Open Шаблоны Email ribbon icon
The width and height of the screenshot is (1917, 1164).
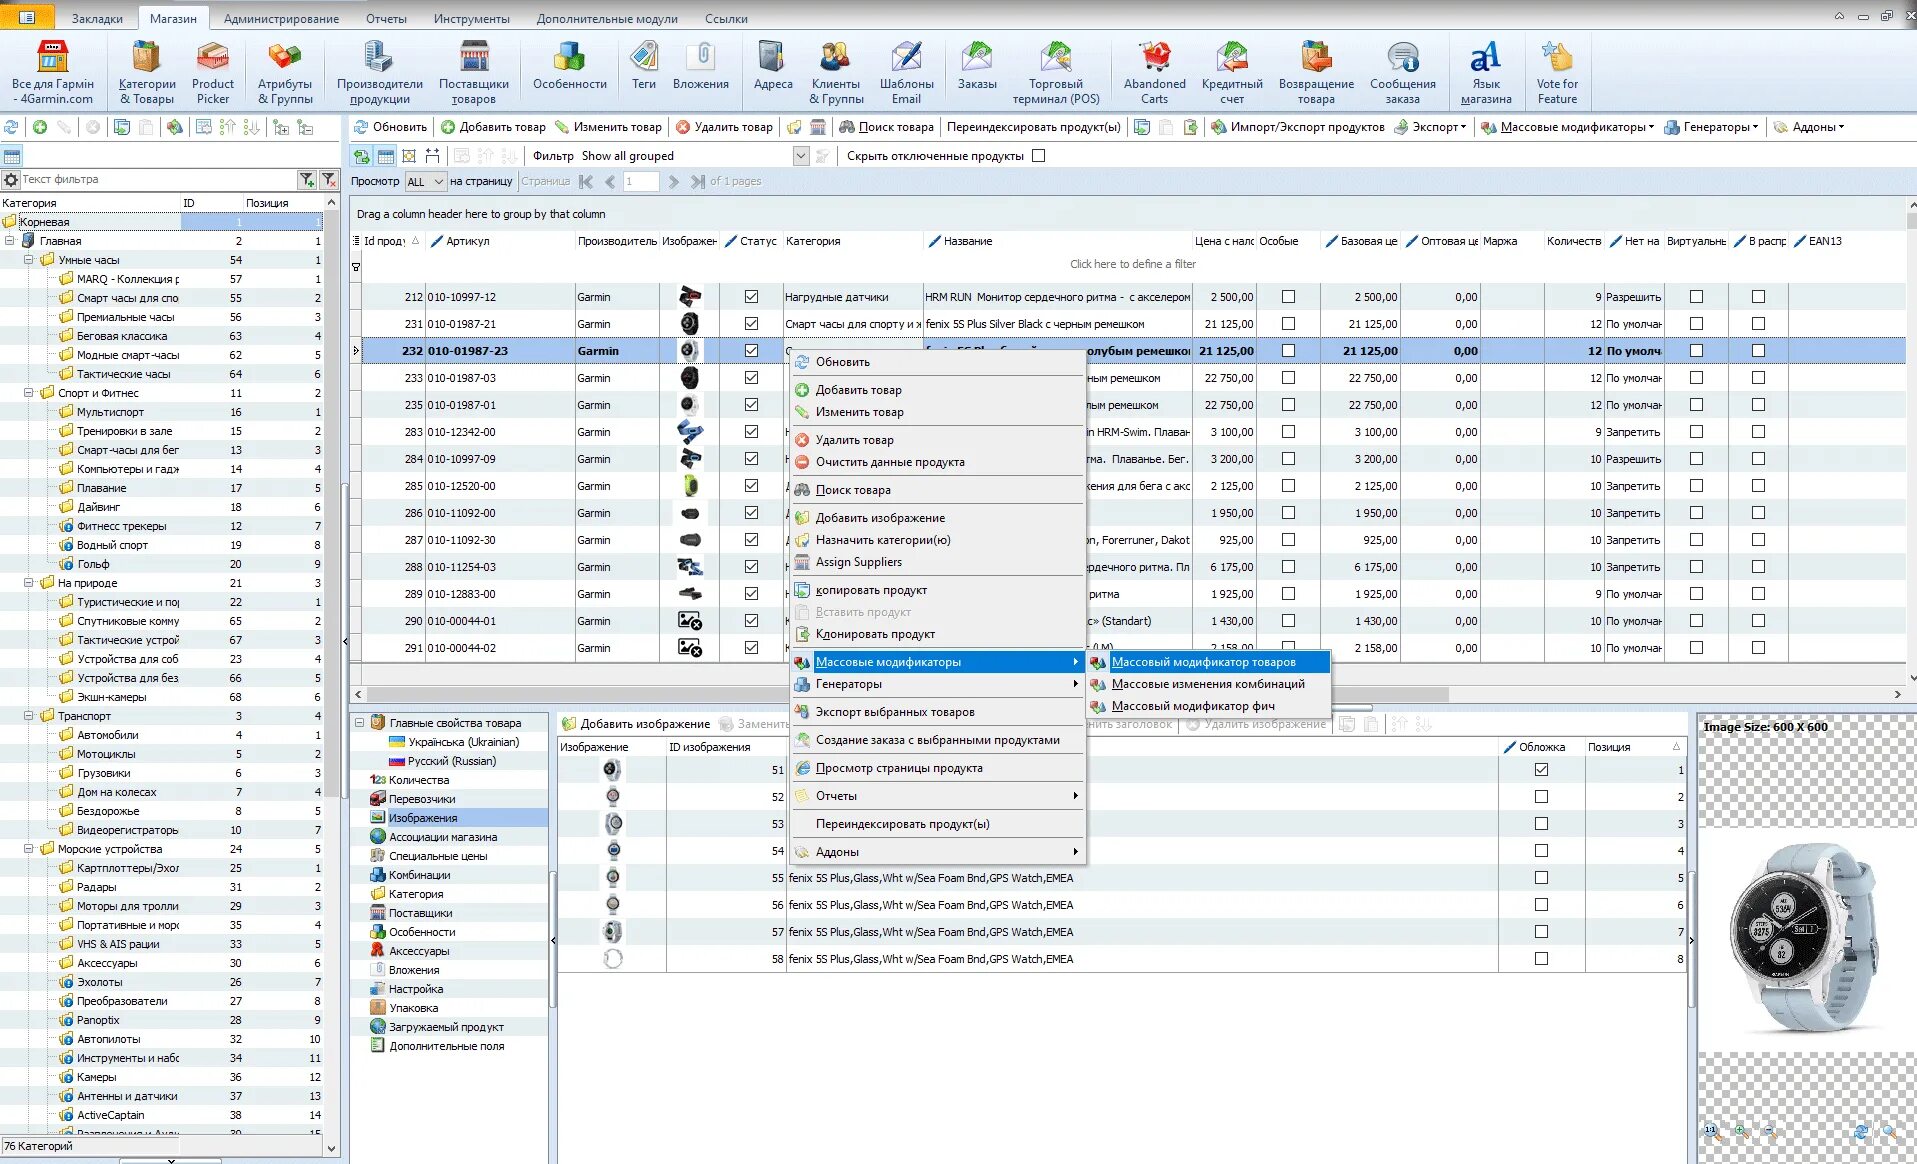pos(906,72)
